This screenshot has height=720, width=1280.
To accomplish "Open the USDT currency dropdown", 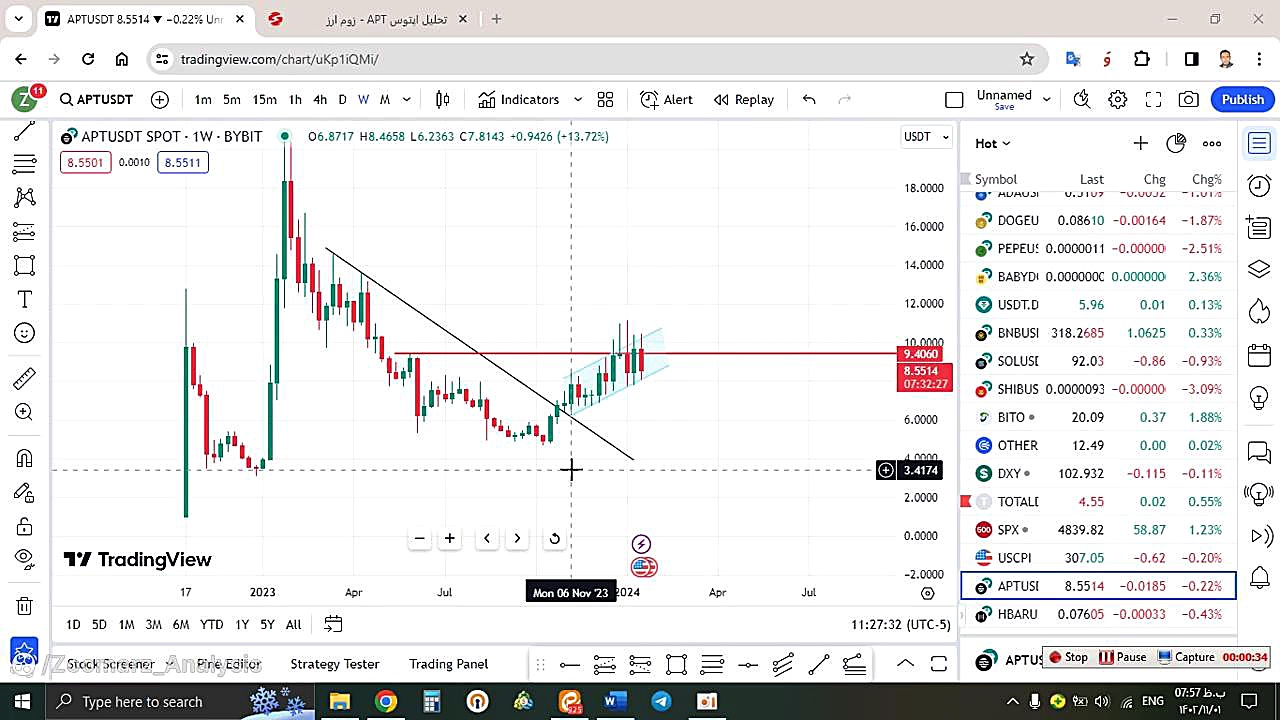I will tap(926, 137).
